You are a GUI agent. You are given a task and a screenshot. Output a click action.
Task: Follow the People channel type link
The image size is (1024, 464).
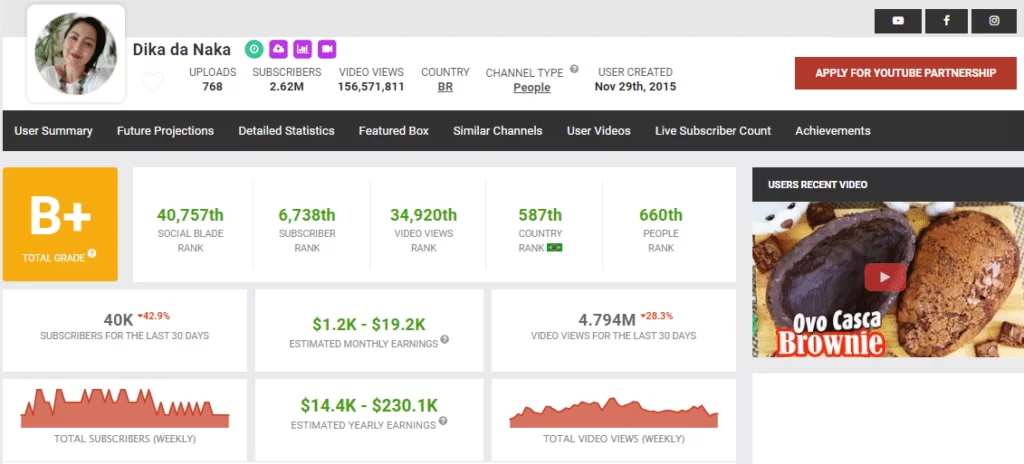point(531,88)
